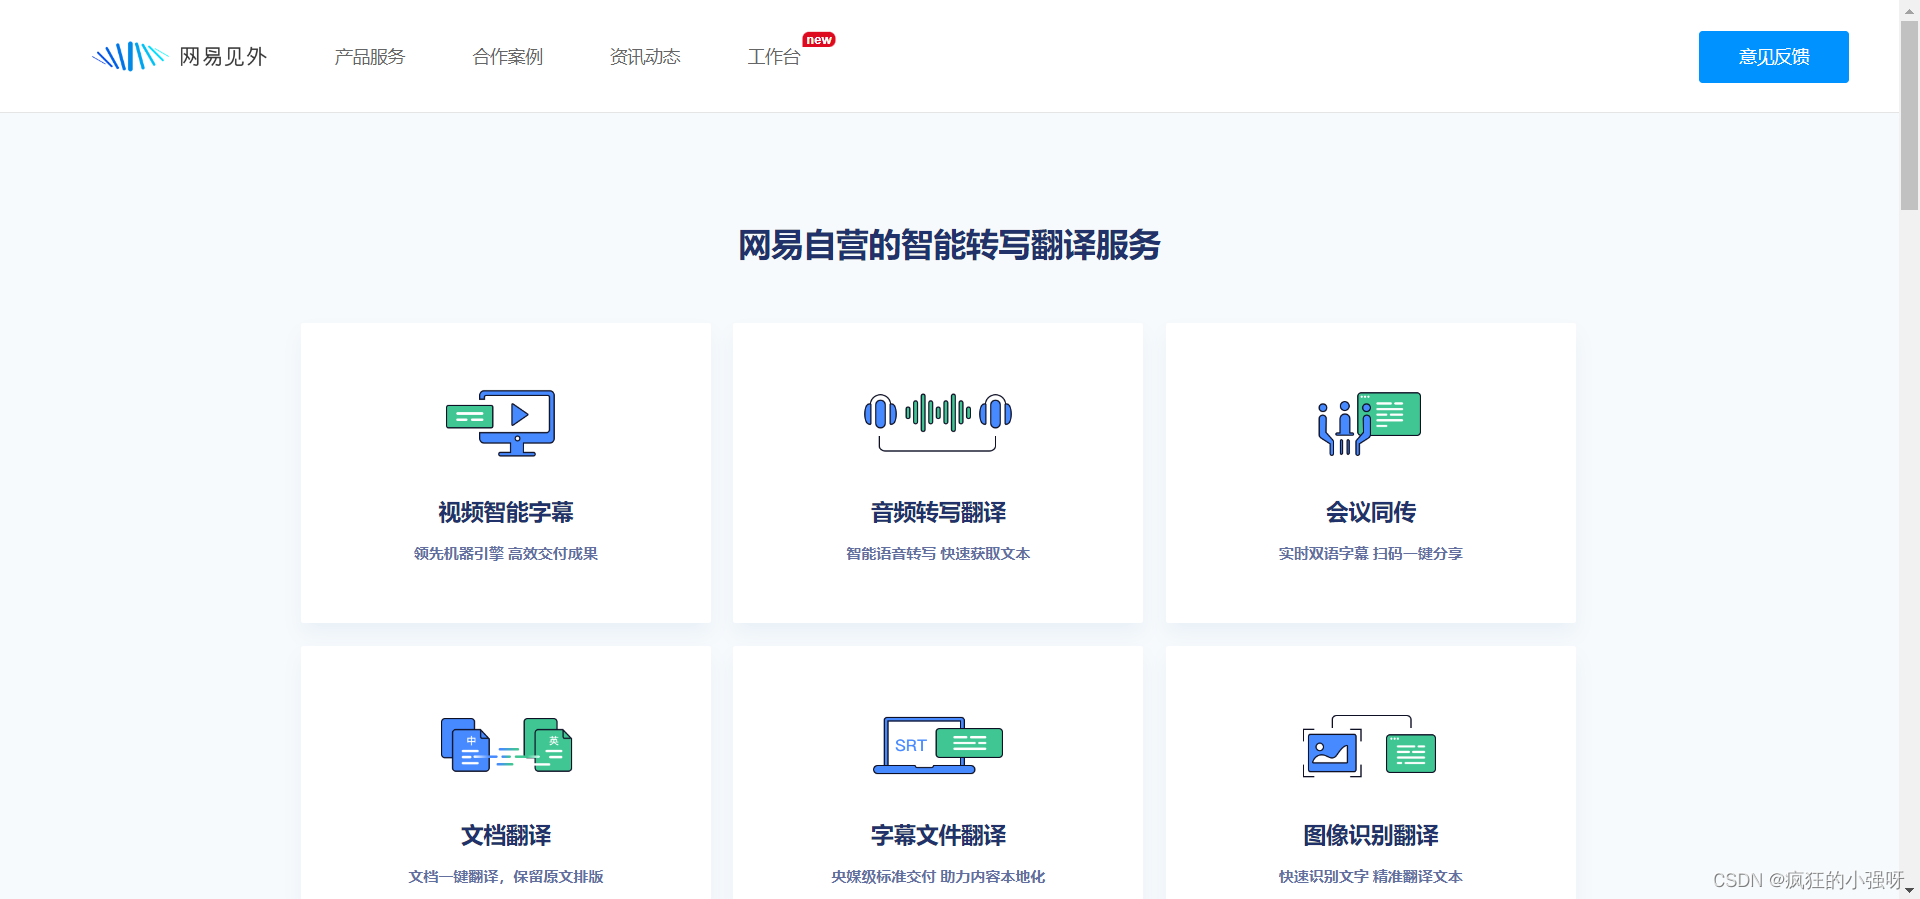Open the 图像识别翻译 service title
Viewport: 1920px width, 899px height.
pos(1371,835)
